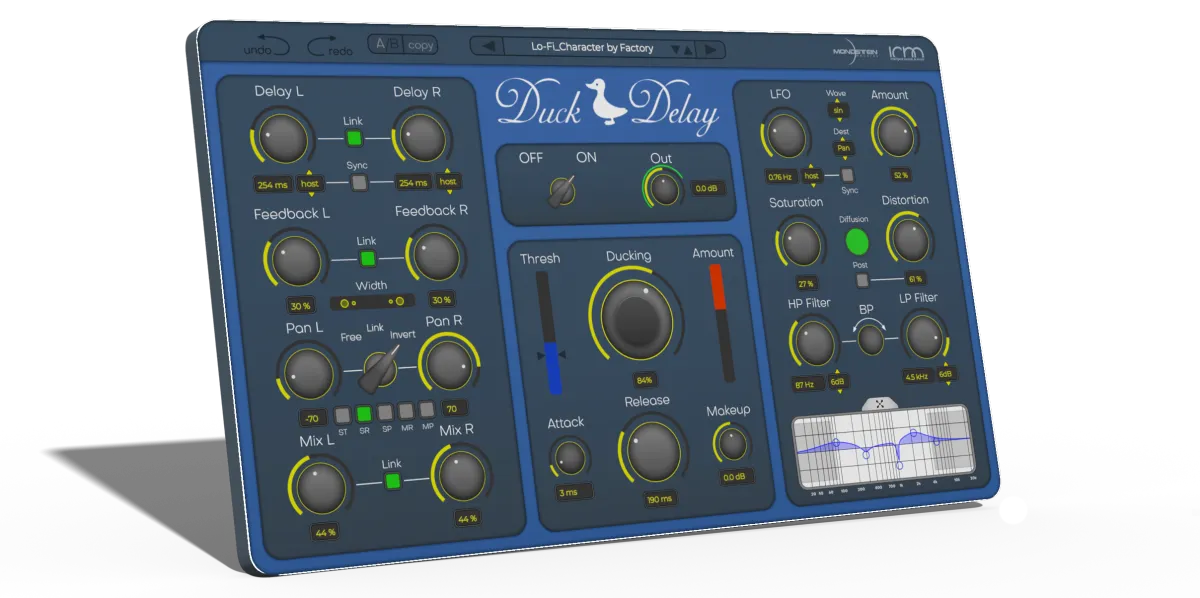Select the SR mode button

(x=364, y=413)
